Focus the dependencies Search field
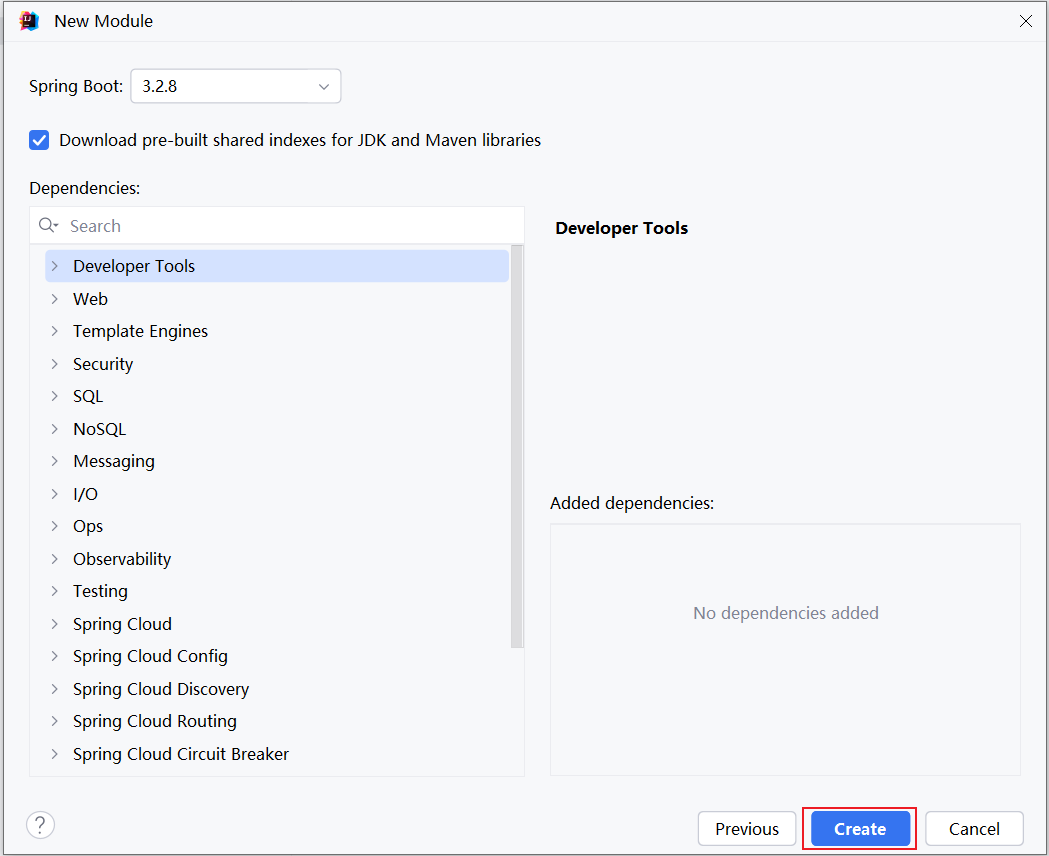 click(x=290, y=226)
